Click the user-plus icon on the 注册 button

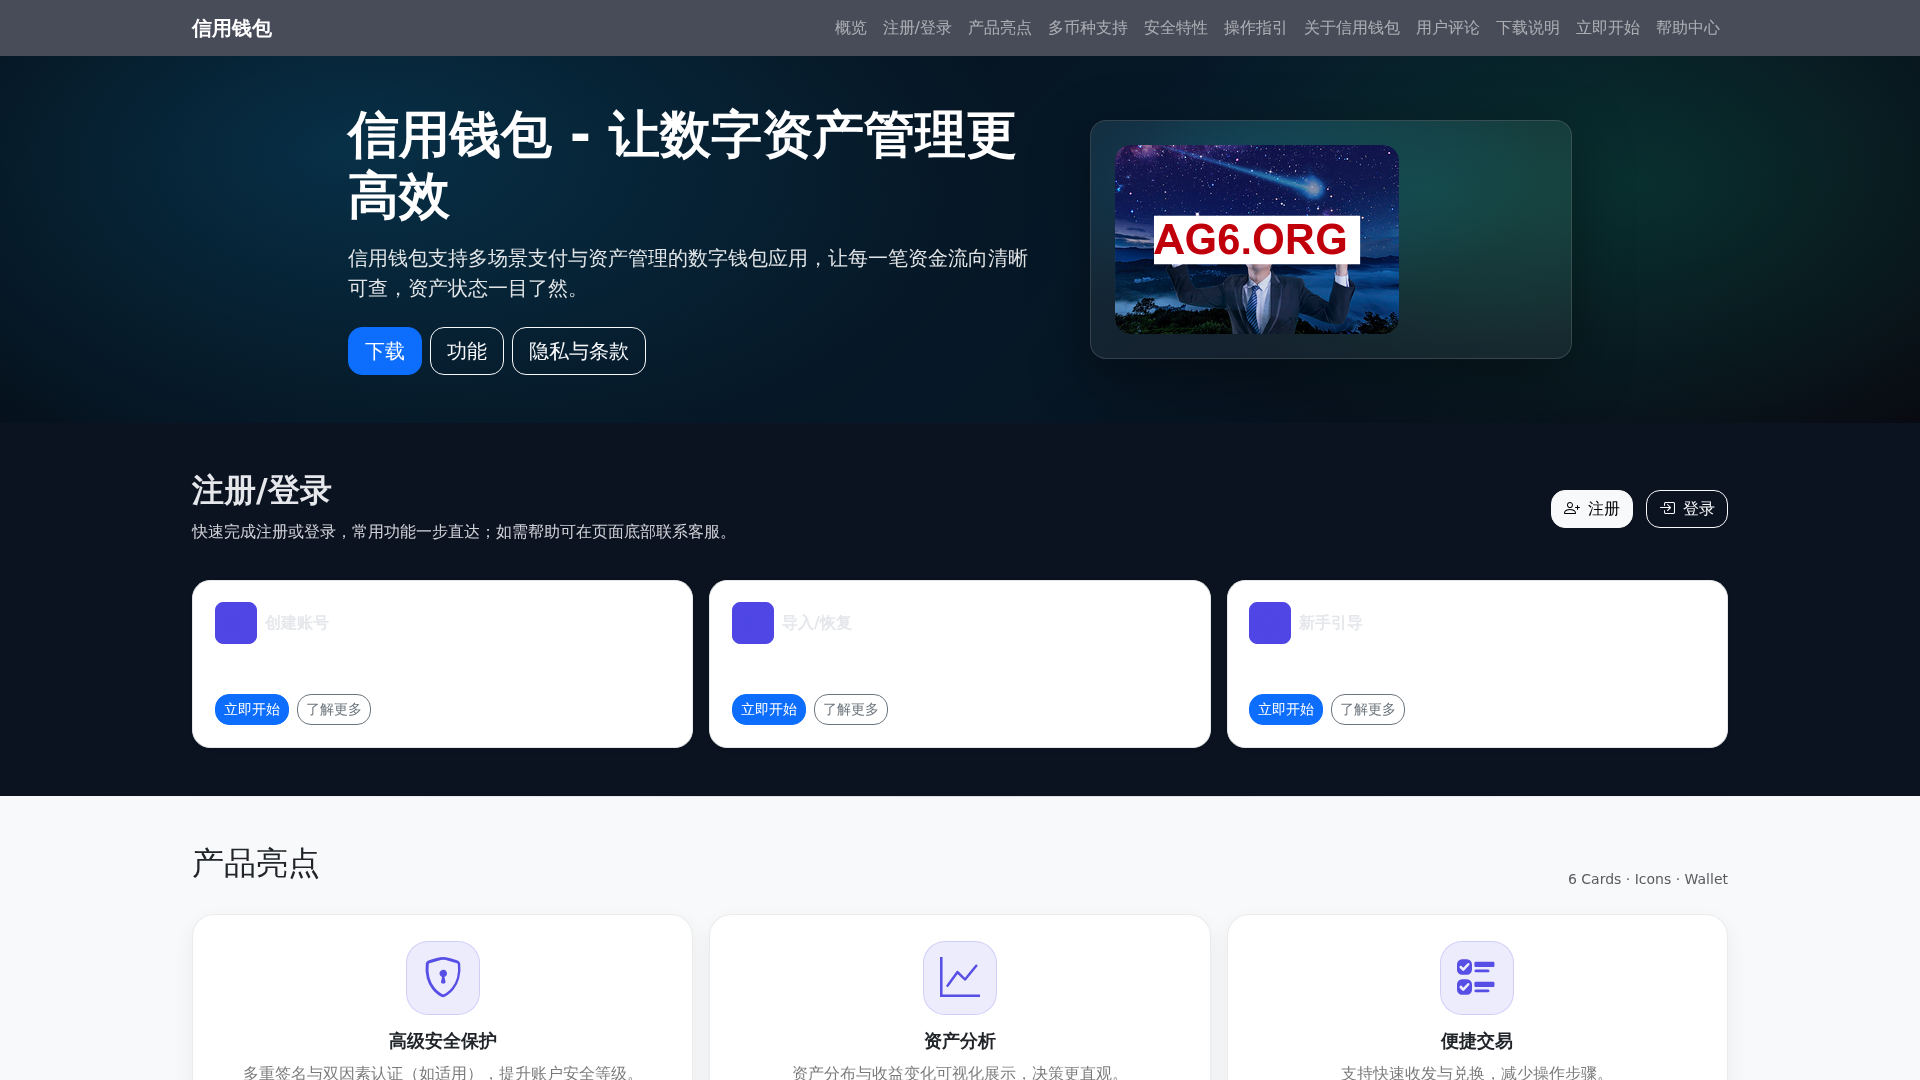[1572, 509]
